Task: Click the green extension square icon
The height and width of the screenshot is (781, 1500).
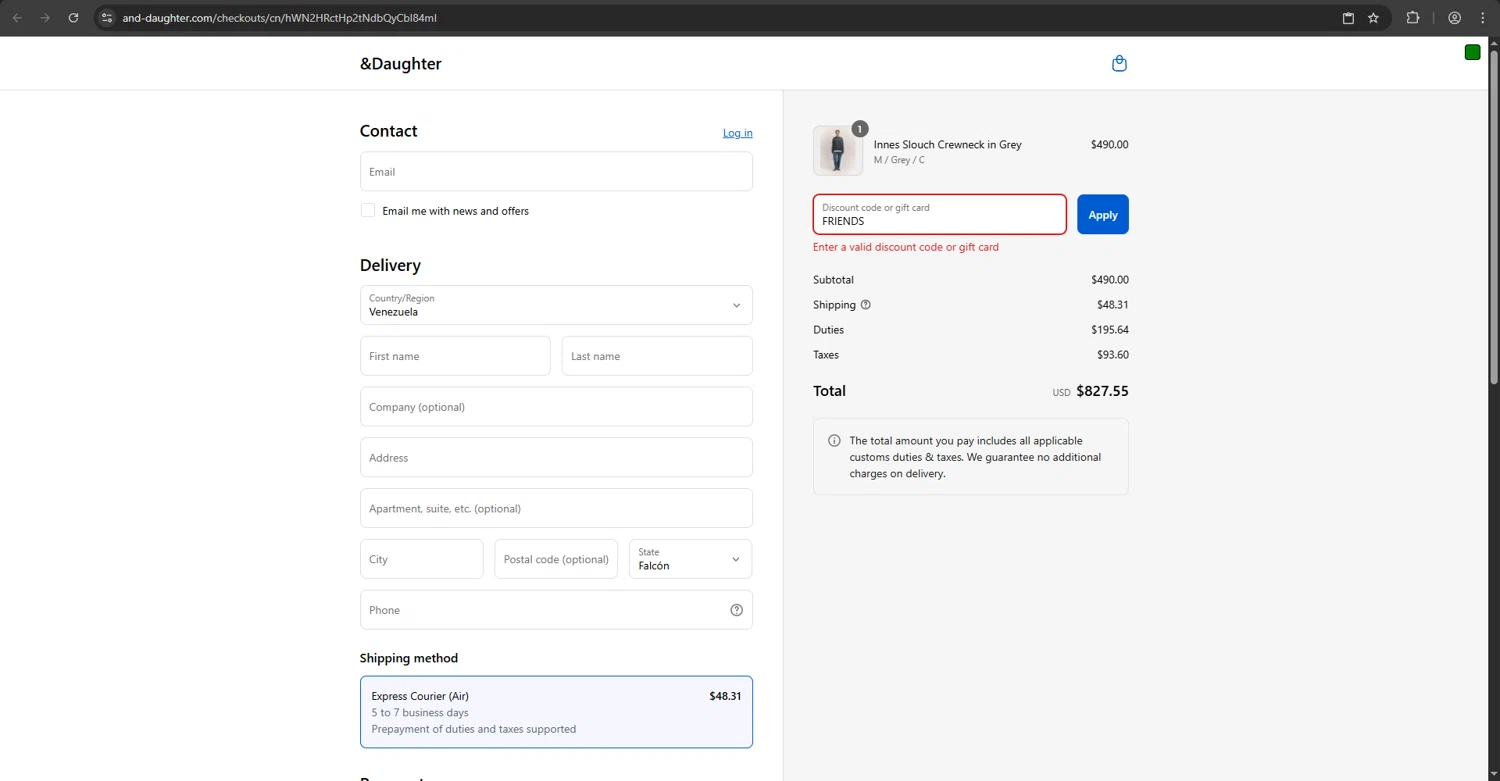Action: 1472,52
